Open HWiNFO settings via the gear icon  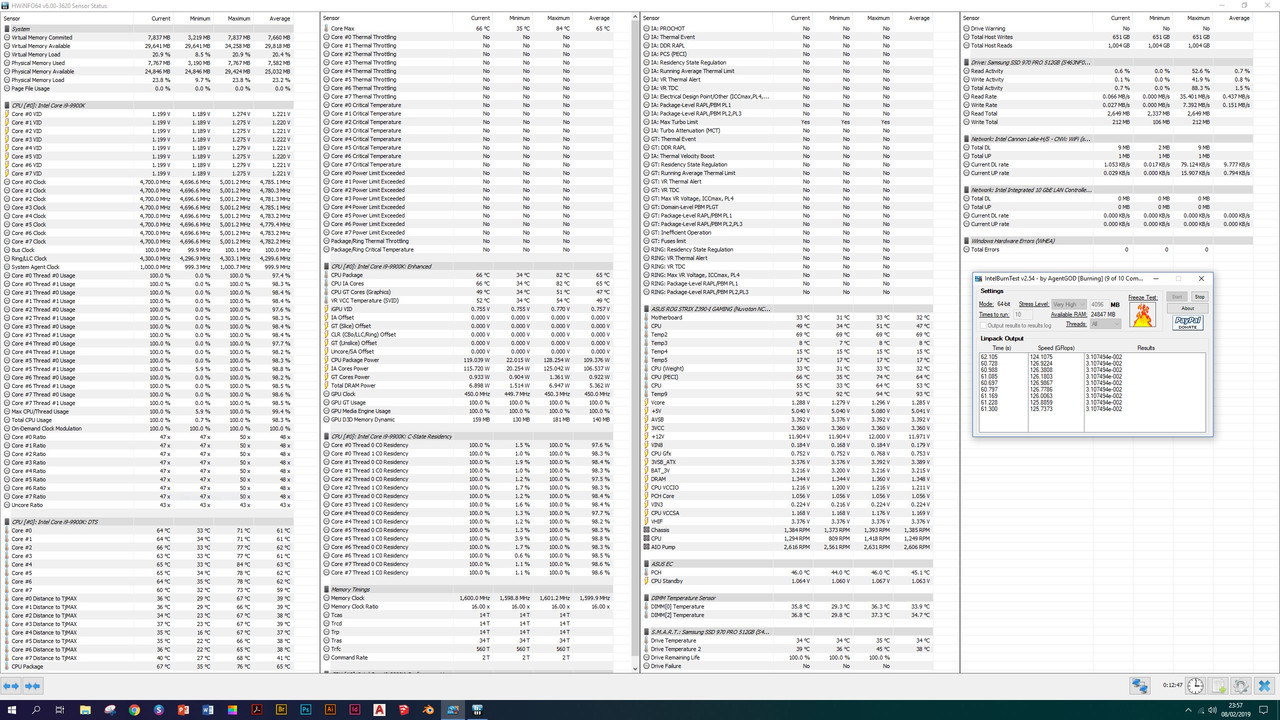[x=1241, y=686]
